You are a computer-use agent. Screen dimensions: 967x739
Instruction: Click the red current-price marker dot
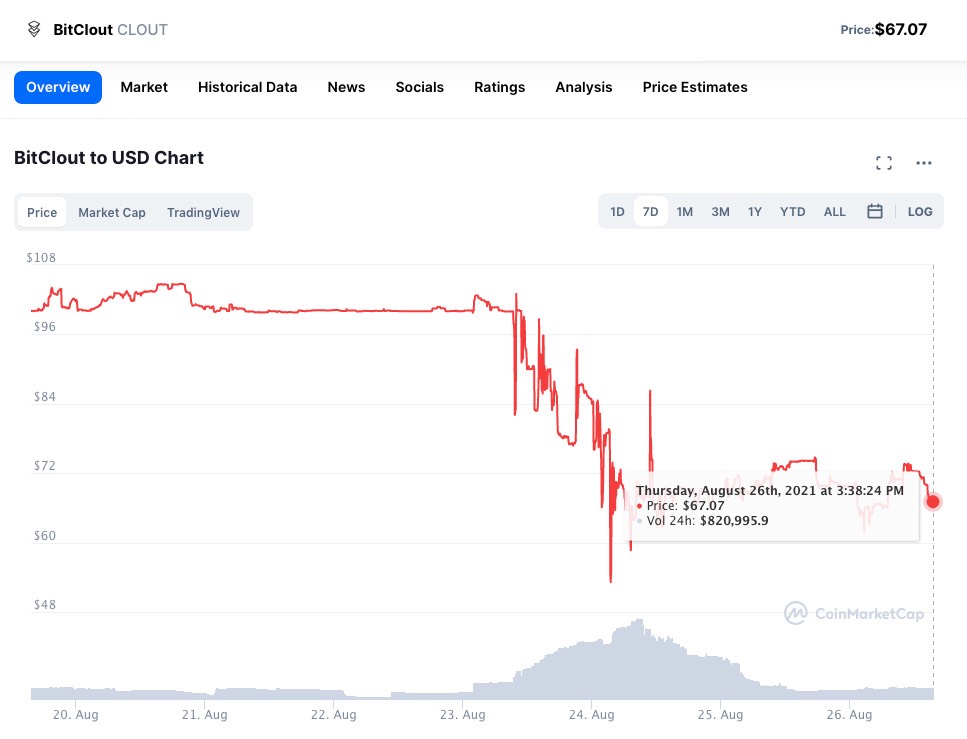click(x=933, y=501)
